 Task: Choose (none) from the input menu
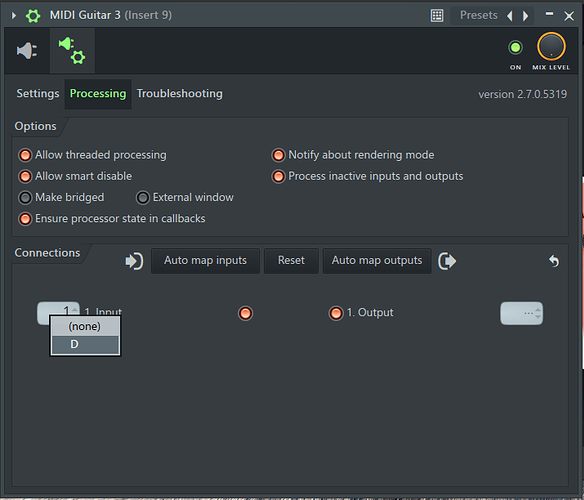[85, 327]
